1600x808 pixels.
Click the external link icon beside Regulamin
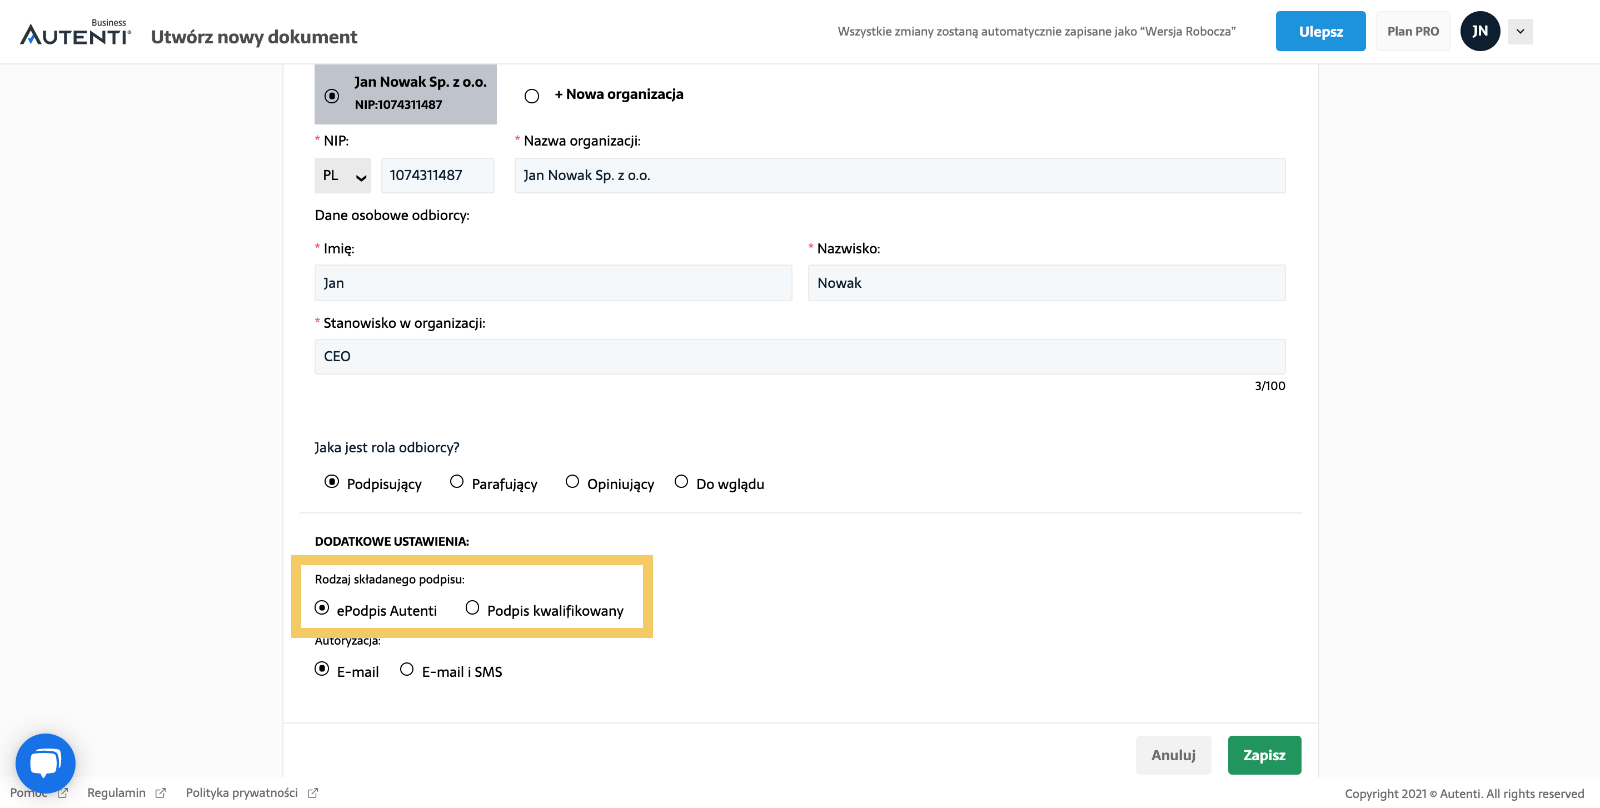tap(161, 793)
